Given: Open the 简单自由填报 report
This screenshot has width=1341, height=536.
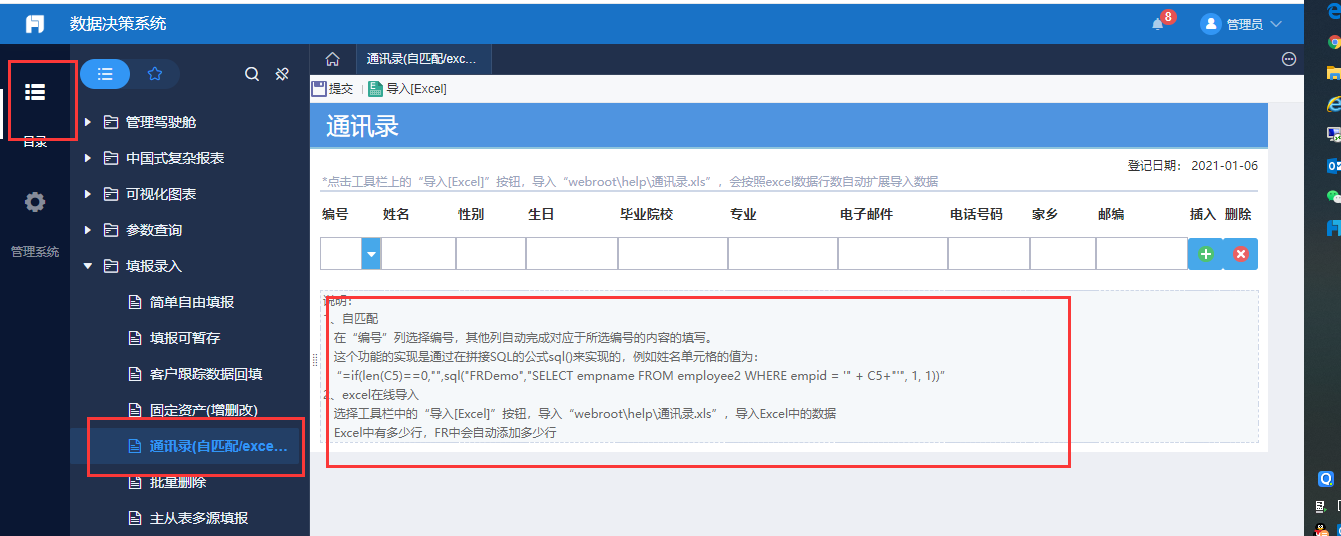Looking at the screenshot, I should 190,302.
